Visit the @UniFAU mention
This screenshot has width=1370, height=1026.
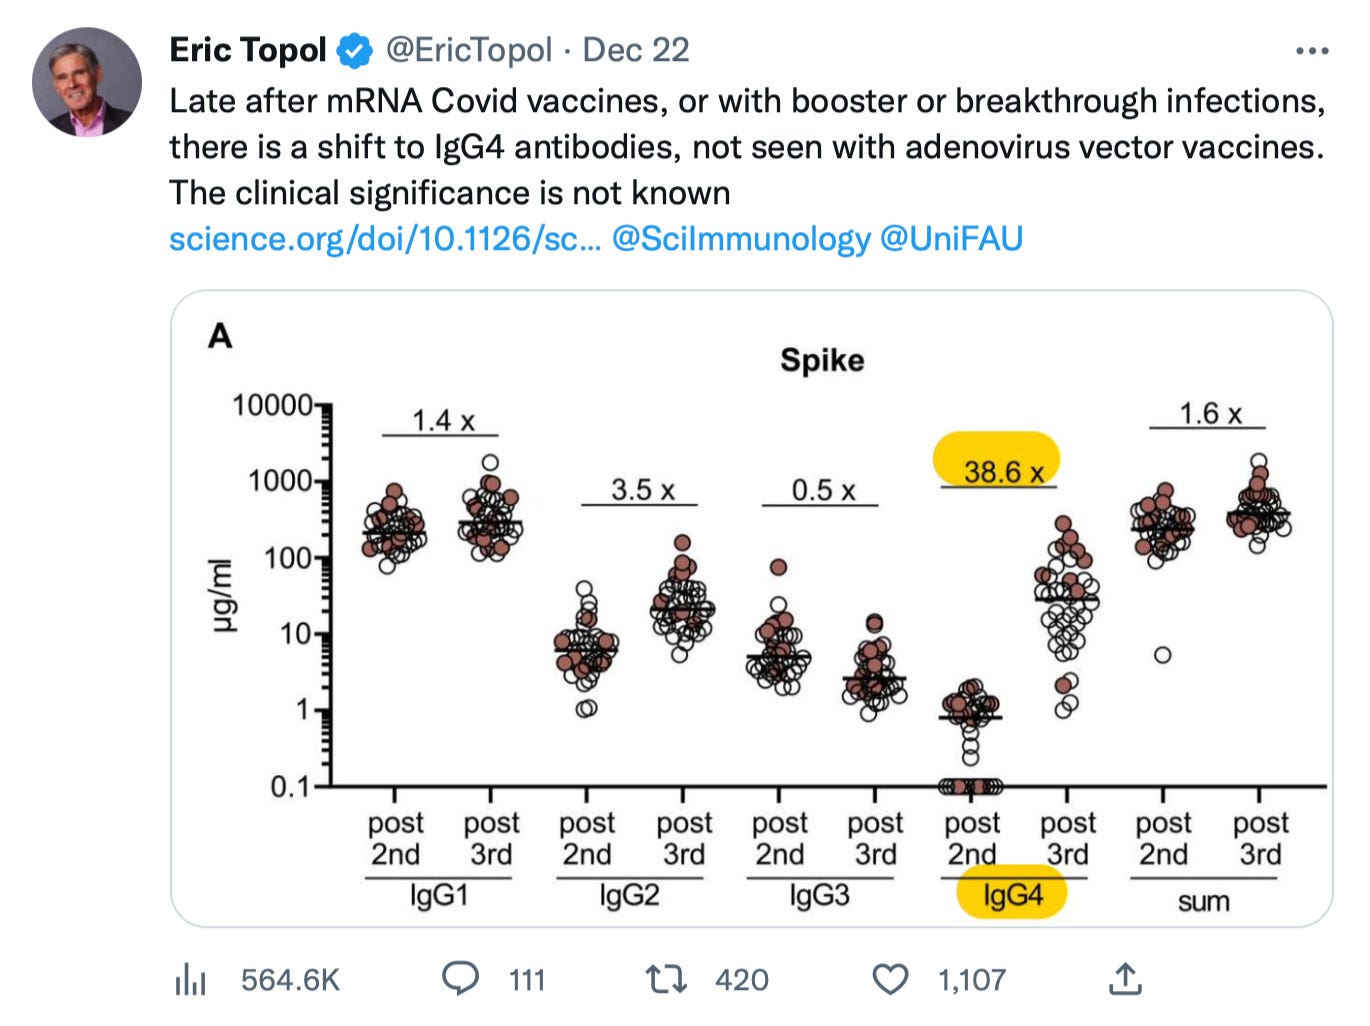951,239
